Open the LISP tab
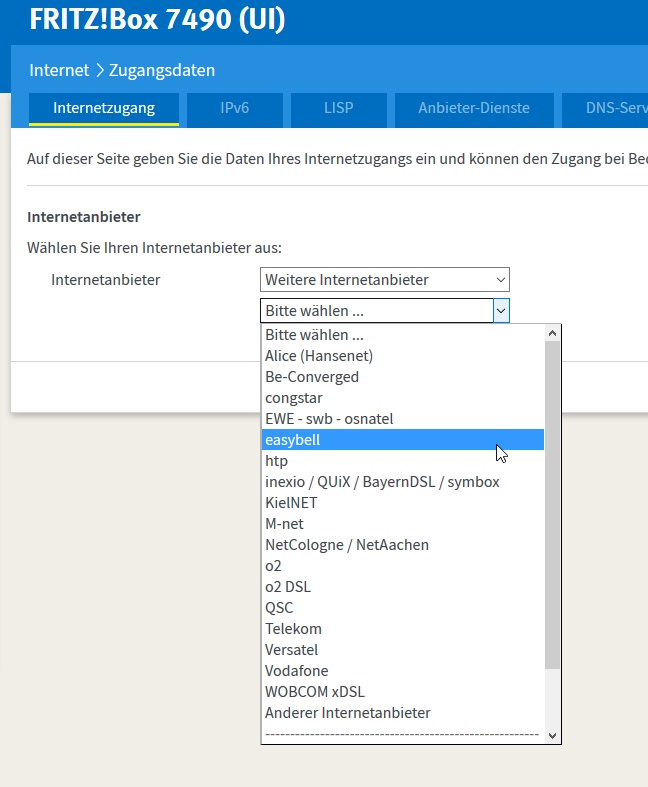The width and height of the screenshot is (648, 787). 338,108
